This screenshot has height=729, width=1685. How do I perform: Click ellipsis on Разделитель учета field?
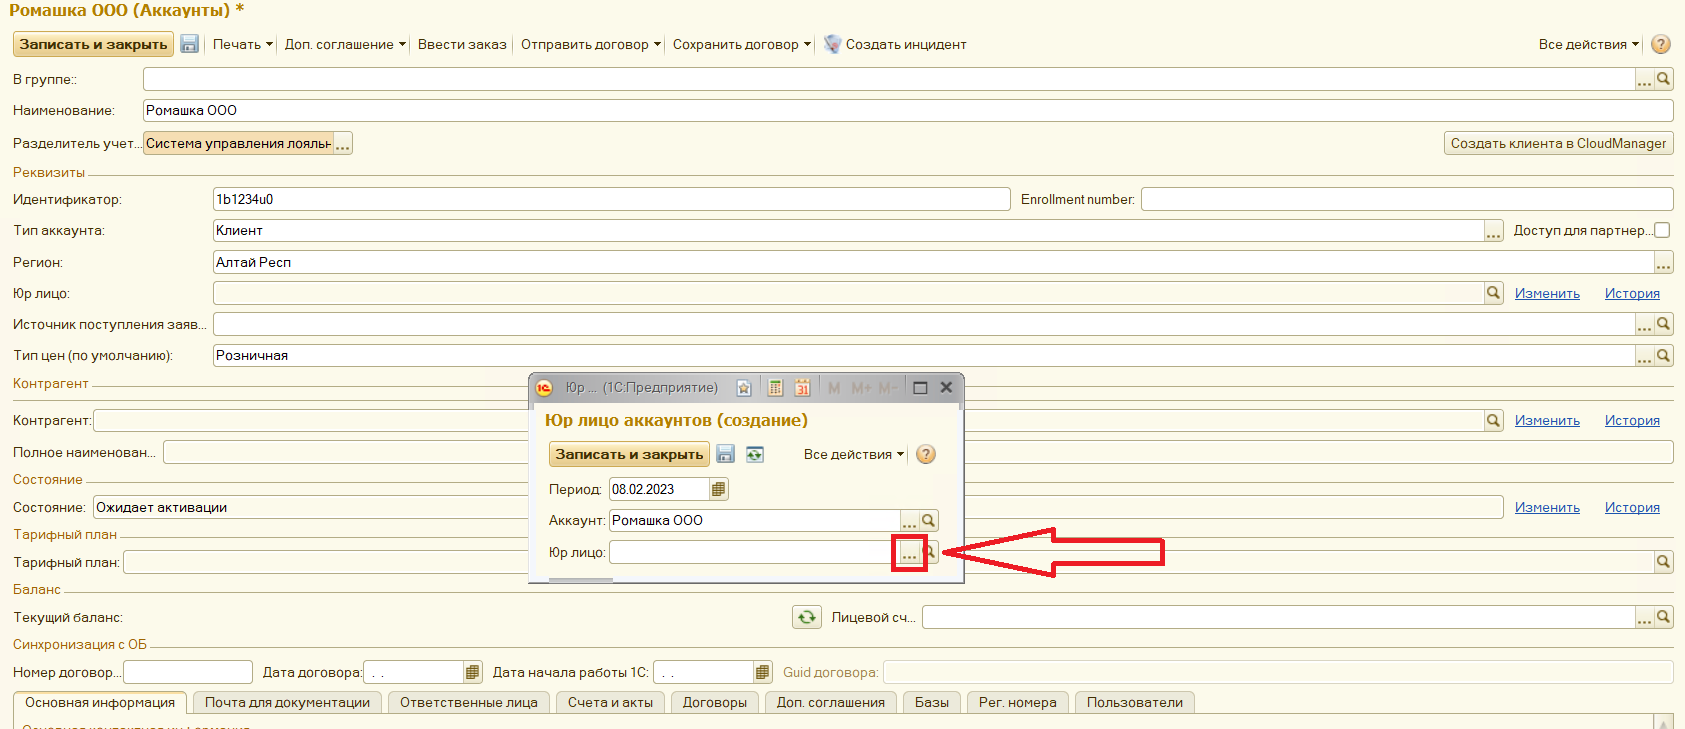pos(343,143)
